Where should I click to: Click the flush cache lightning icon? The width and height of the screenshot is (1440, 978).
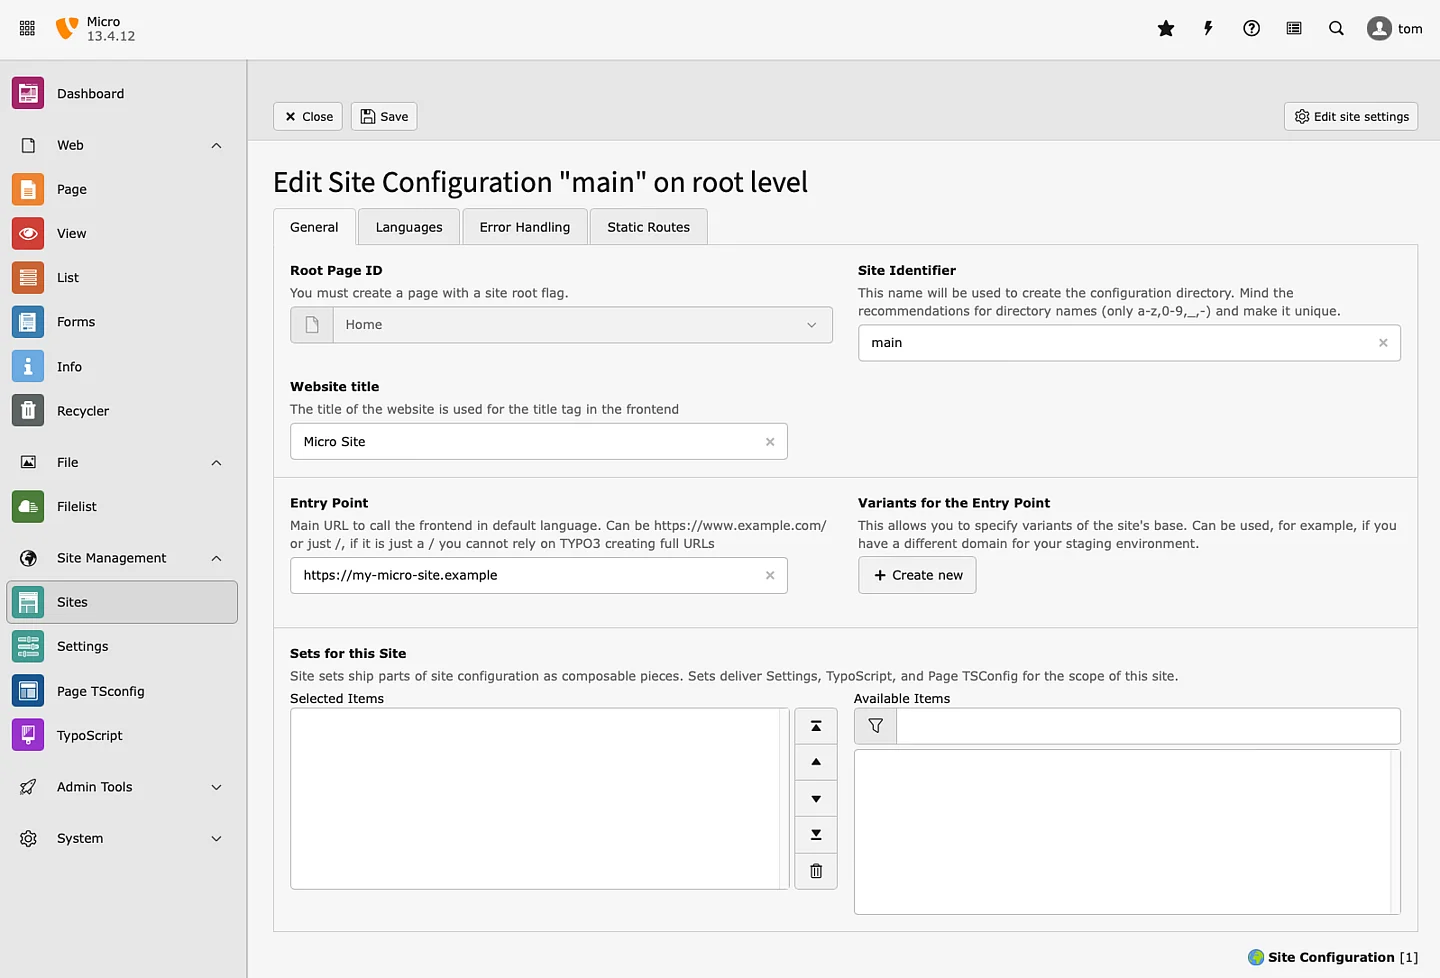(x=1208, y=29)
